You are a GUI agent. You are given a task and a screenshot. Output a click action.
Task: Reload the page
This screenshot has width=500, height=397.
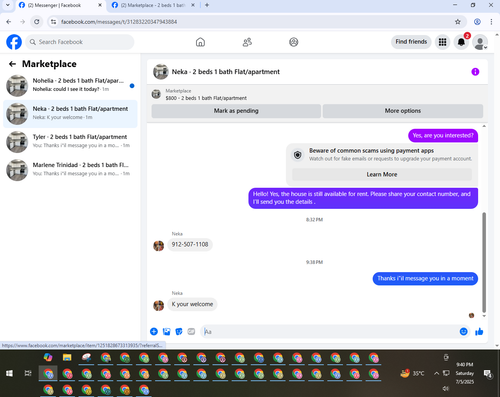point(37,22)
